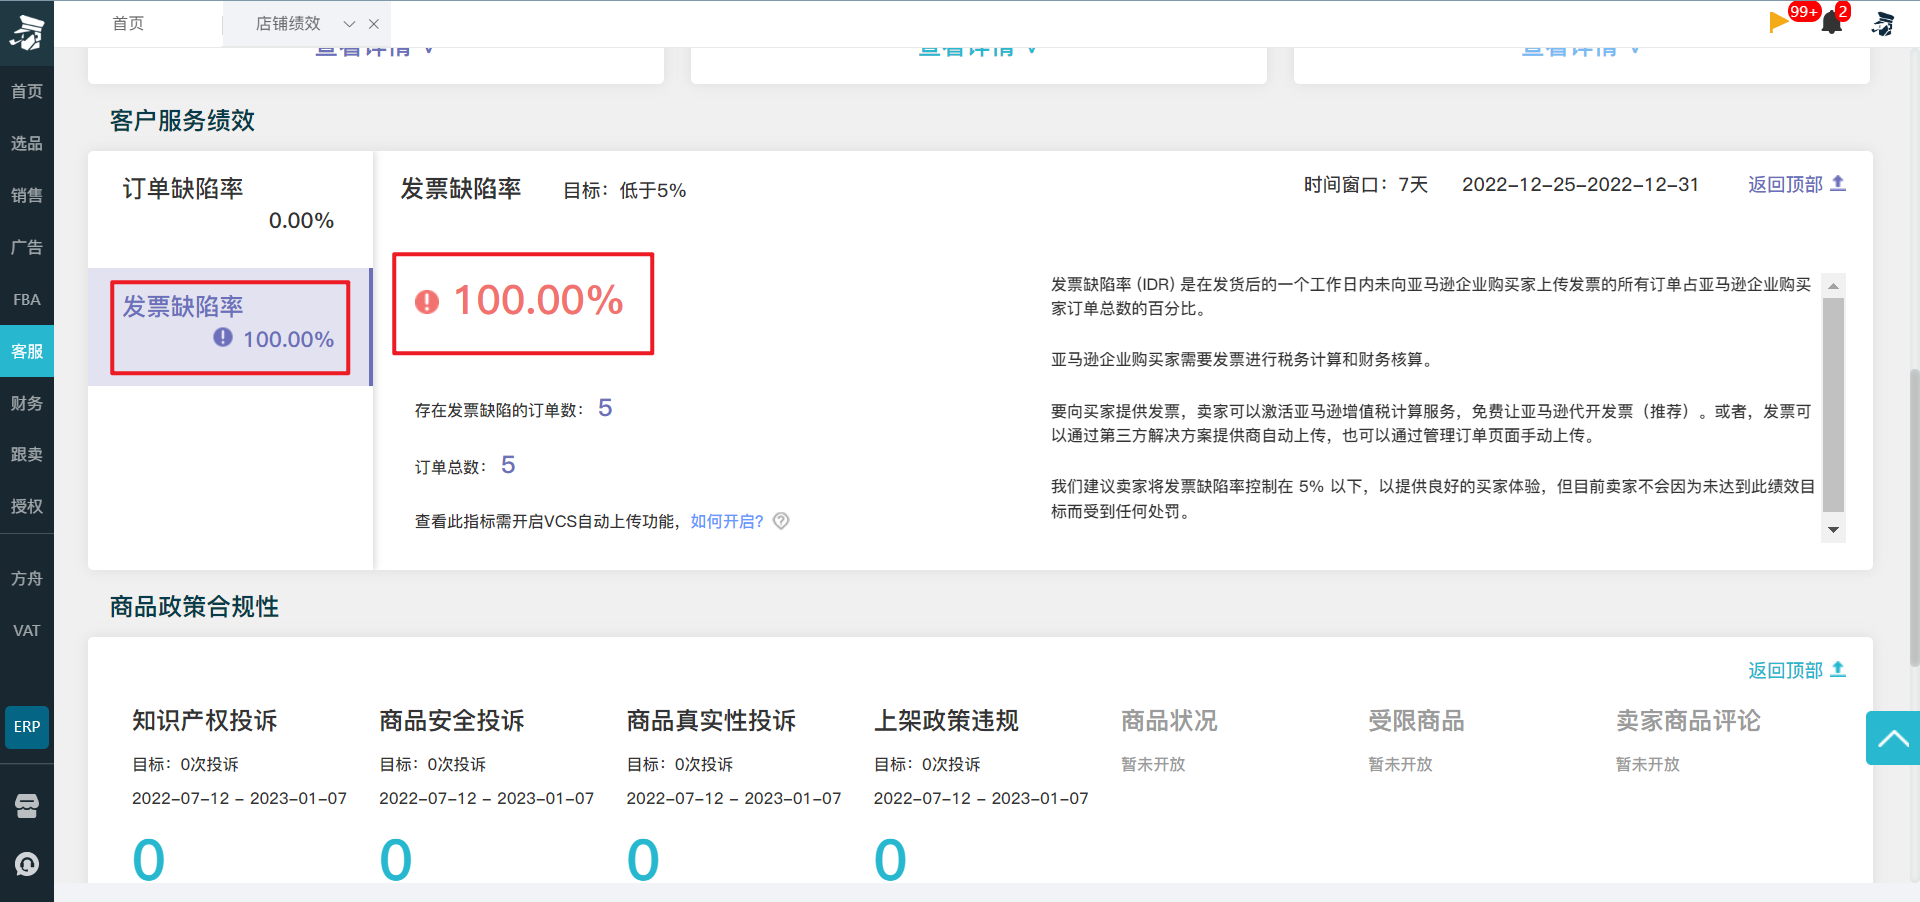The image size is (1920, 902).
Task: Click the upload arrow icon beside the lower 返回顶部
Action: tap(1838, 670)
